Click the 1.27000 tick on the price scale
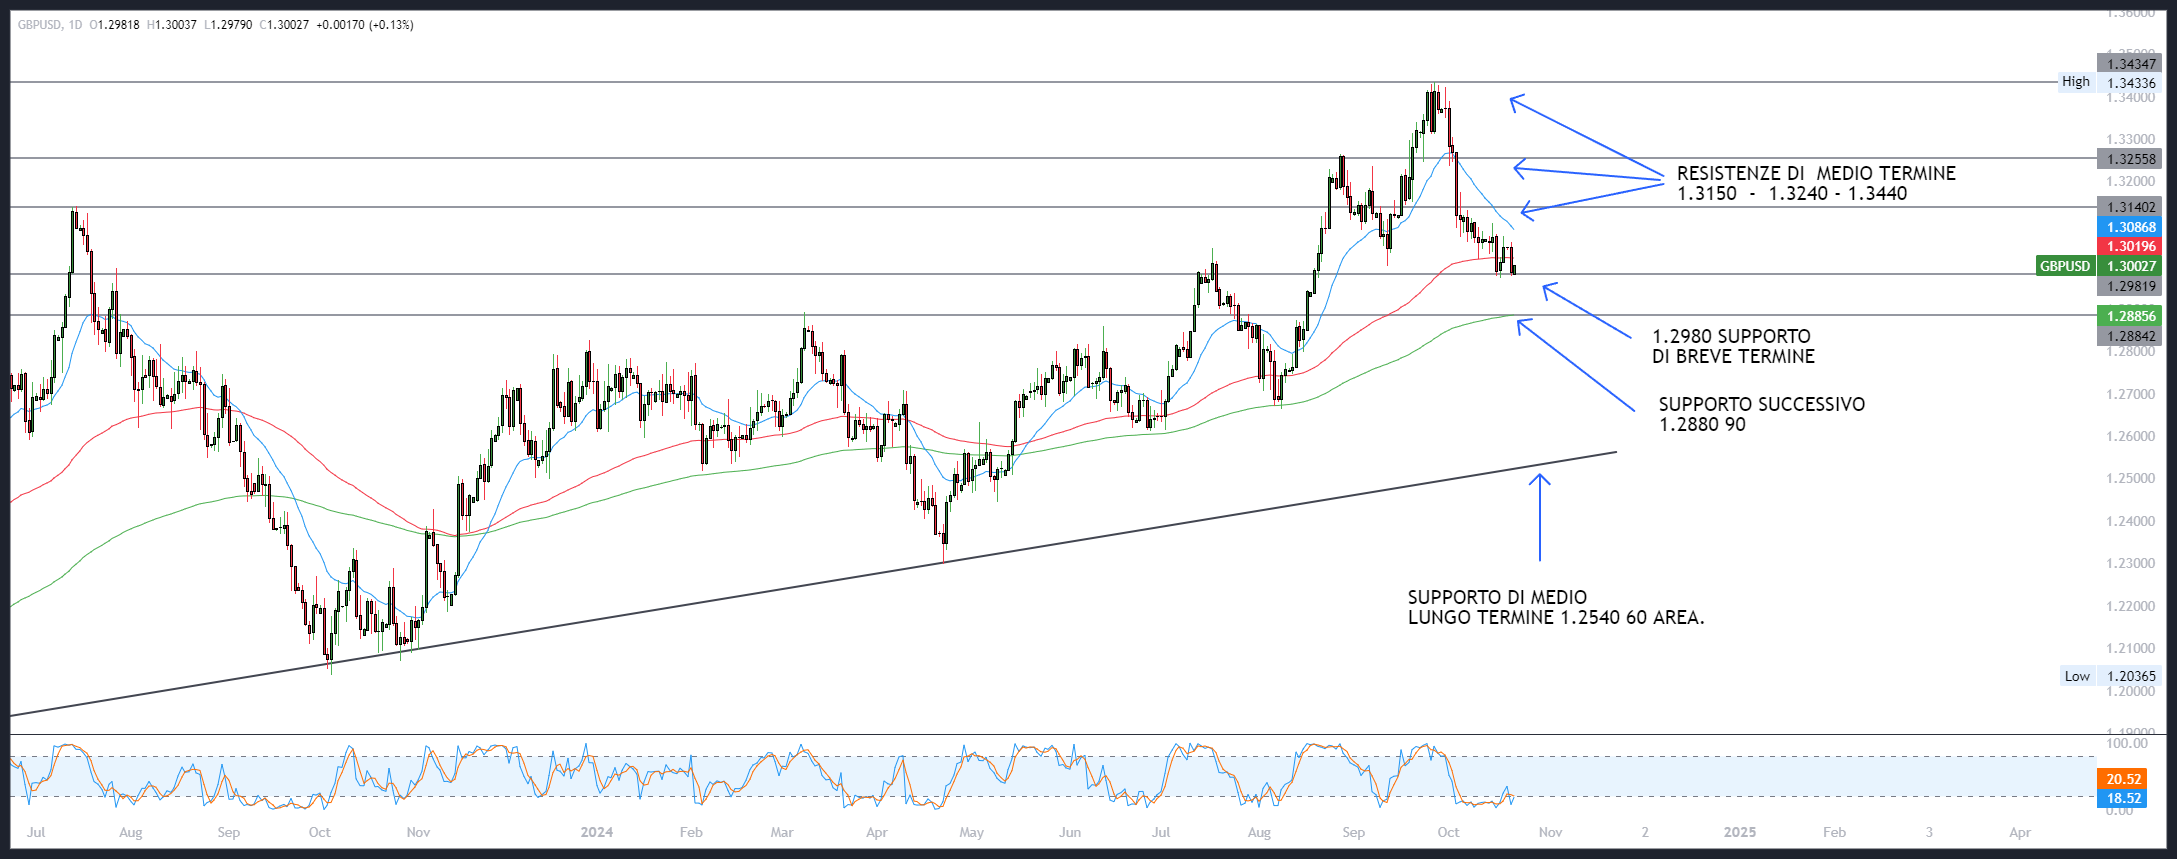Viewport: 2177px width, 859px height. point(2130,394)
